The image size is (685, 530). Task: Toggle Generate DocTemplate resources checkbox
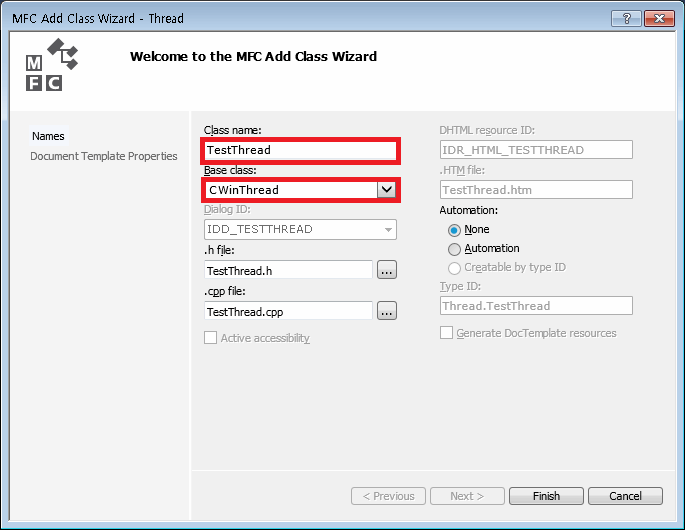(446, 333)
